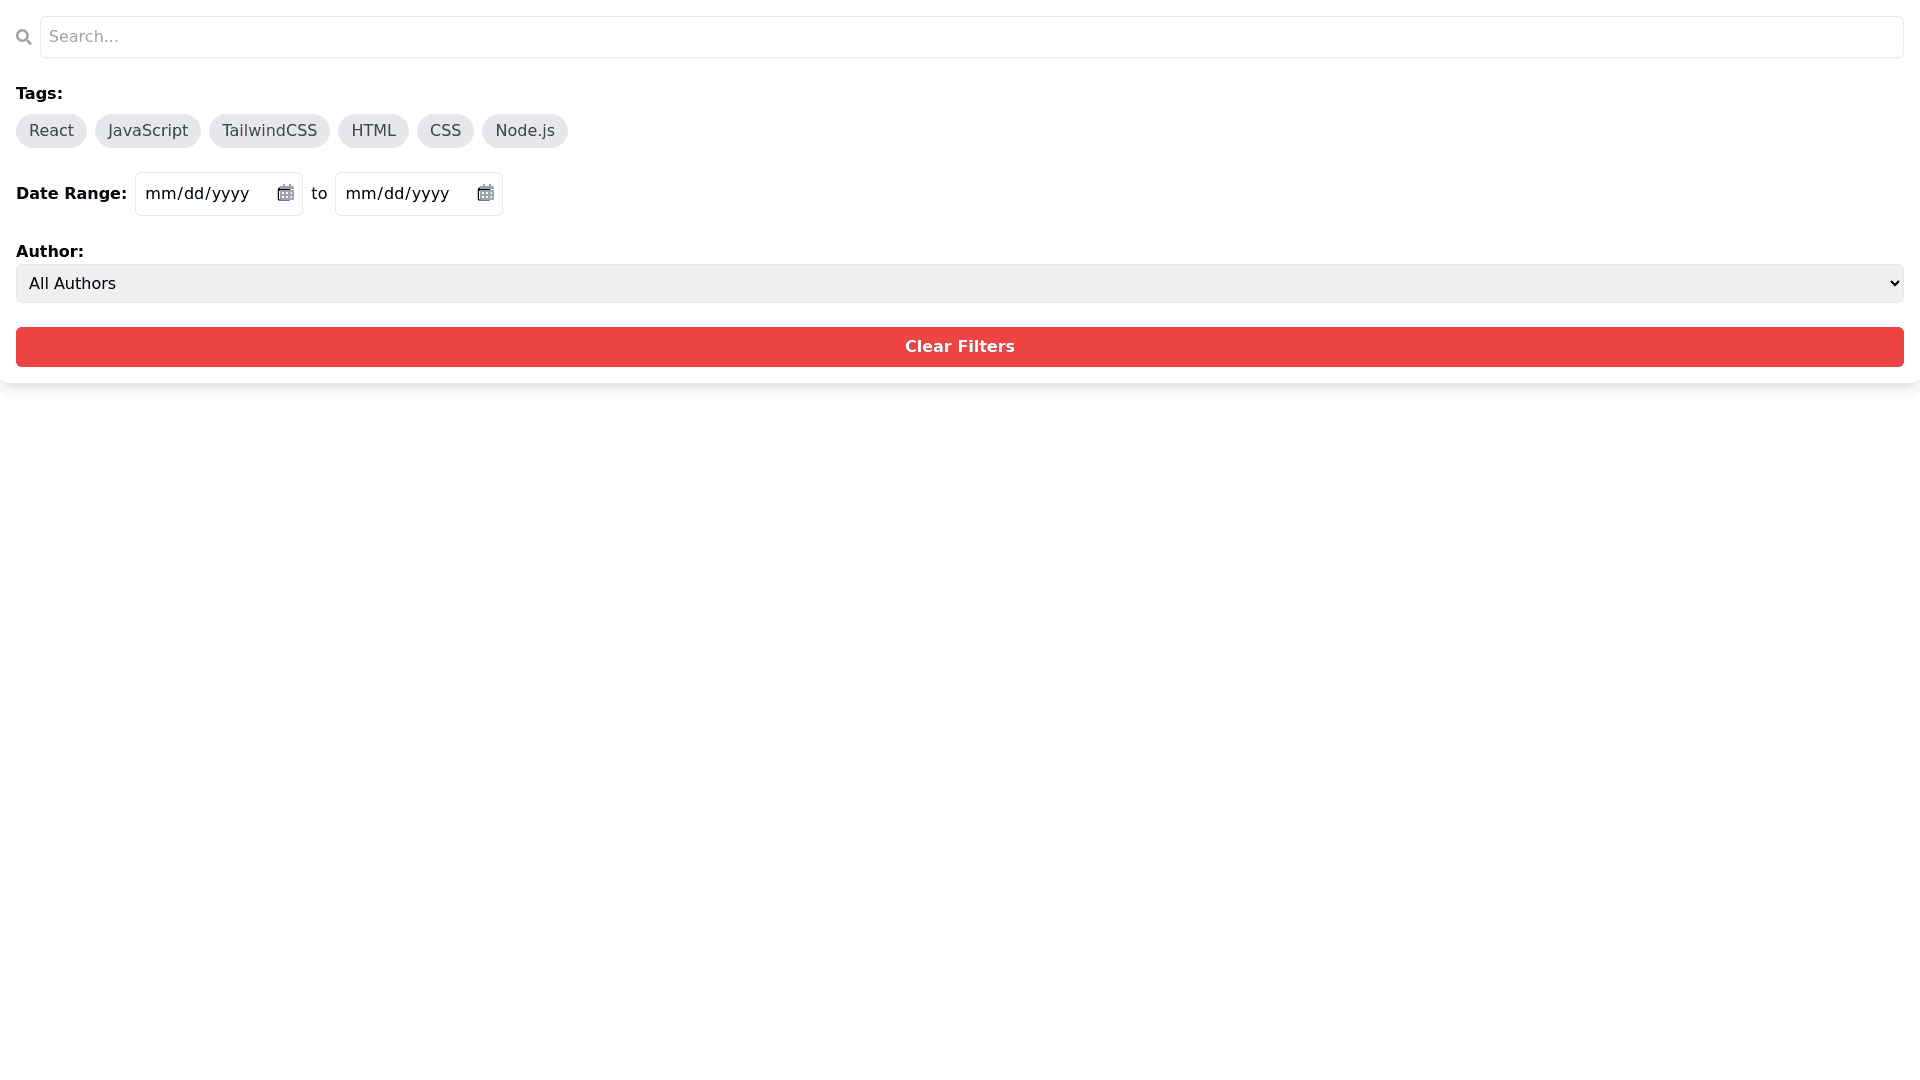Toggle the JavaScript tag filter
Screen dimensions: 1920x1080
point(148,131)
